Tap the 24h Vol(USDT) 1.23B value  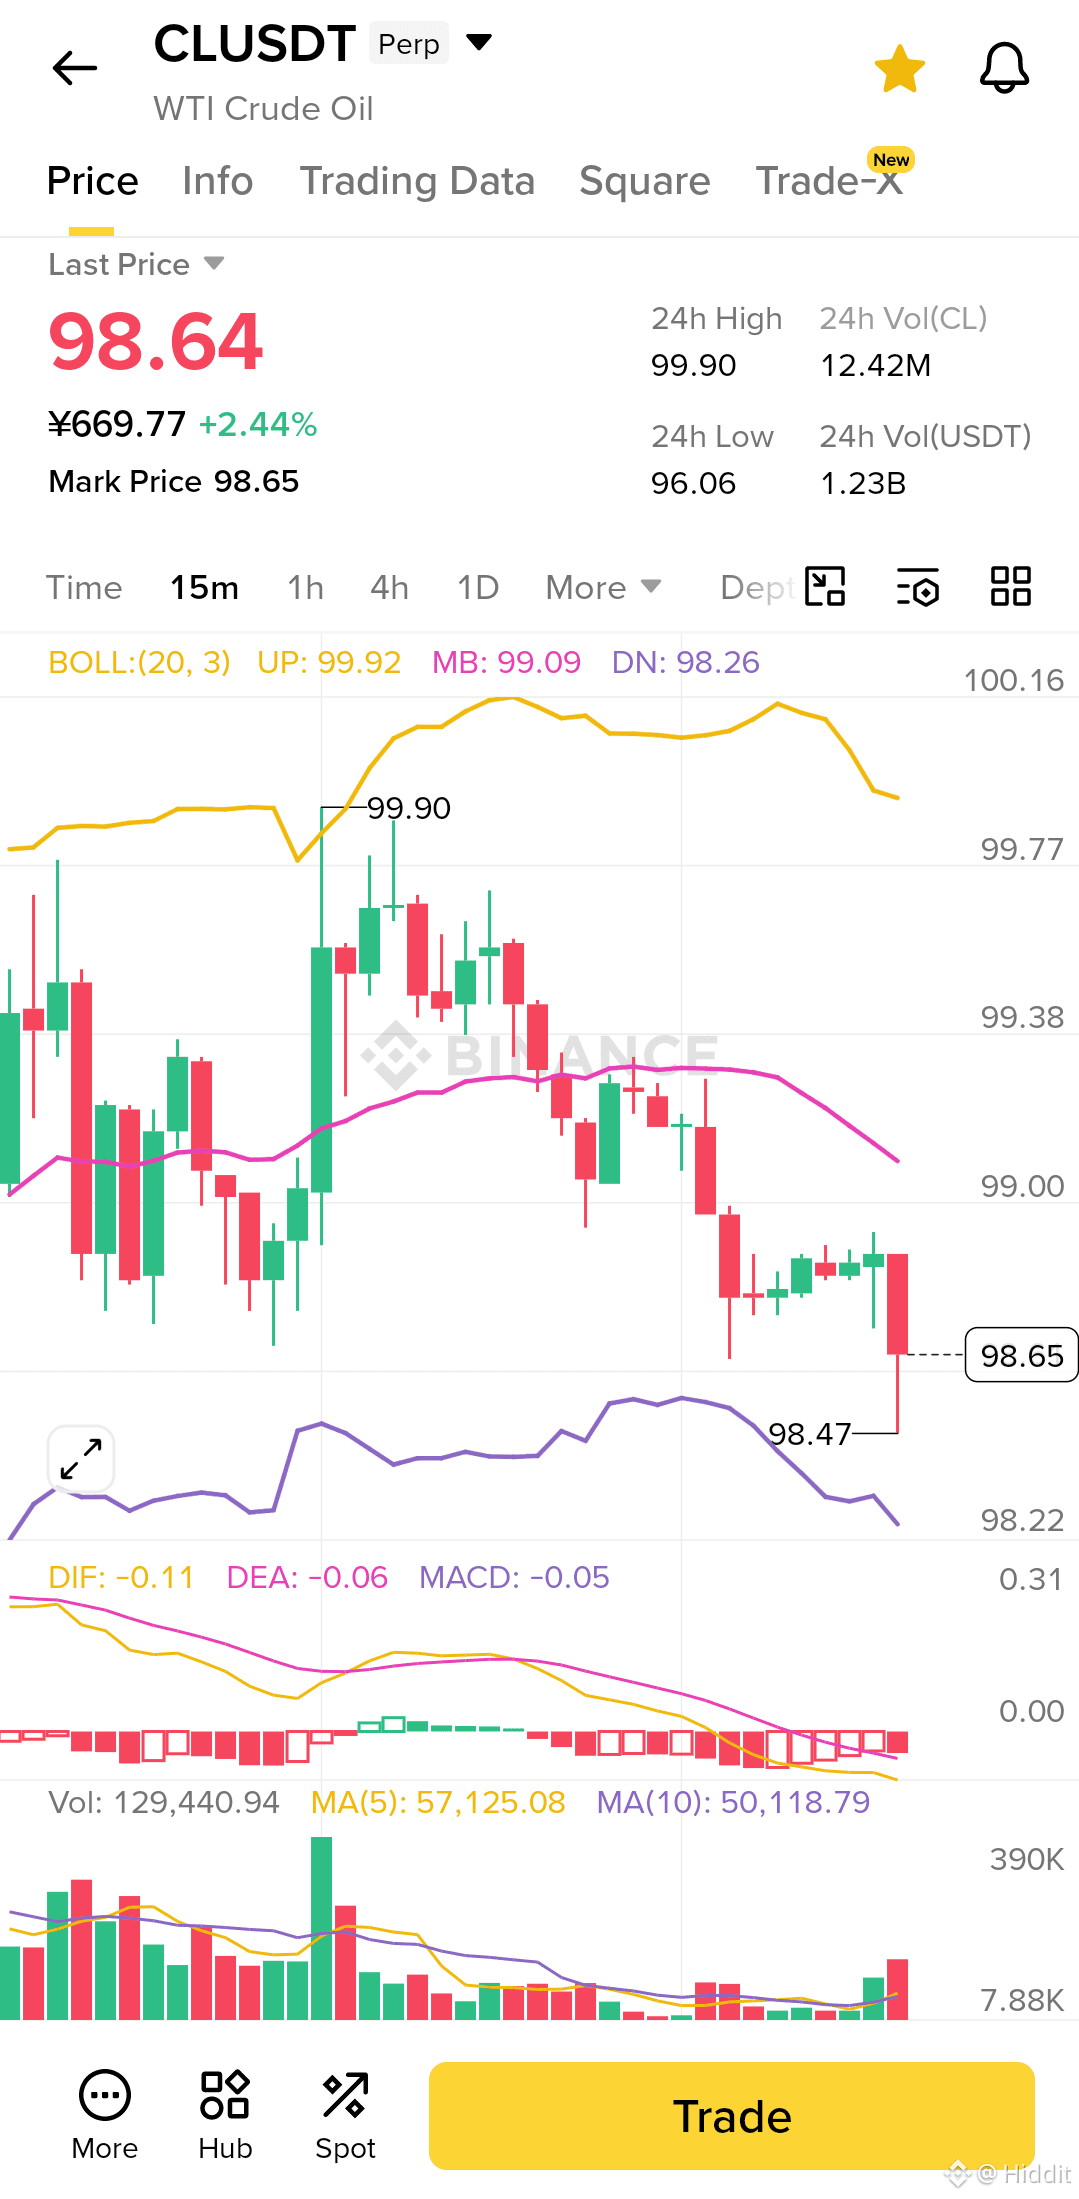point(863,483)
